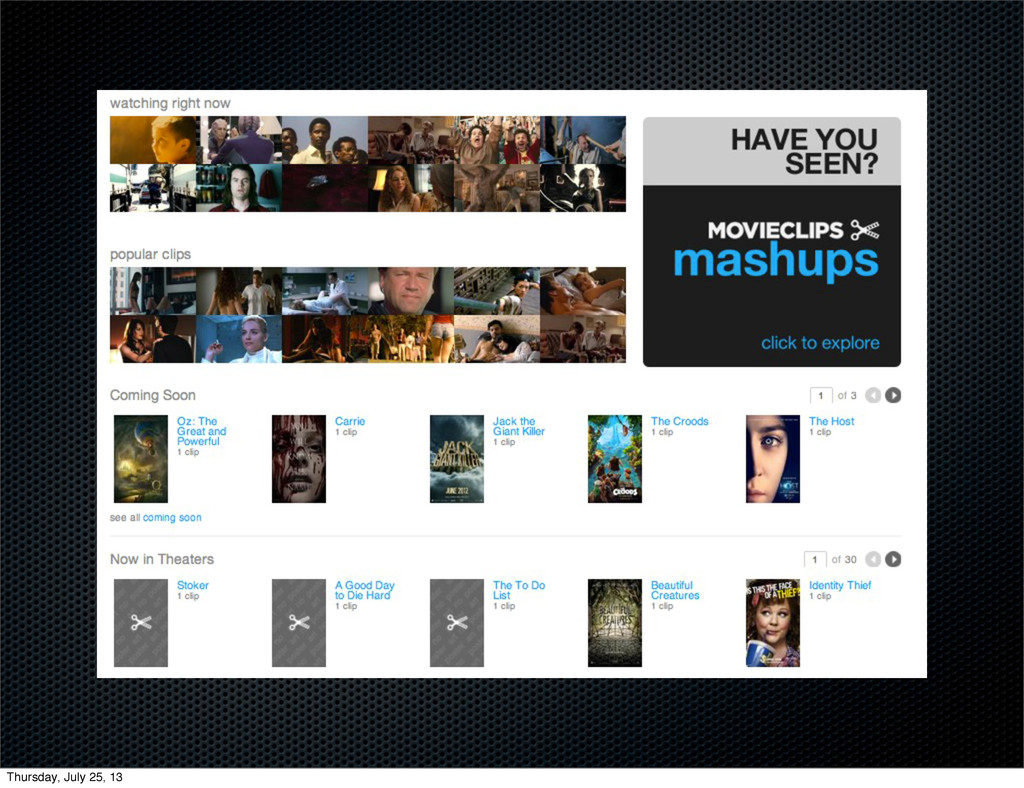
Task: Go to previous page of Now in Theaters
Action: pyautogui.click(x=873, y=559)
